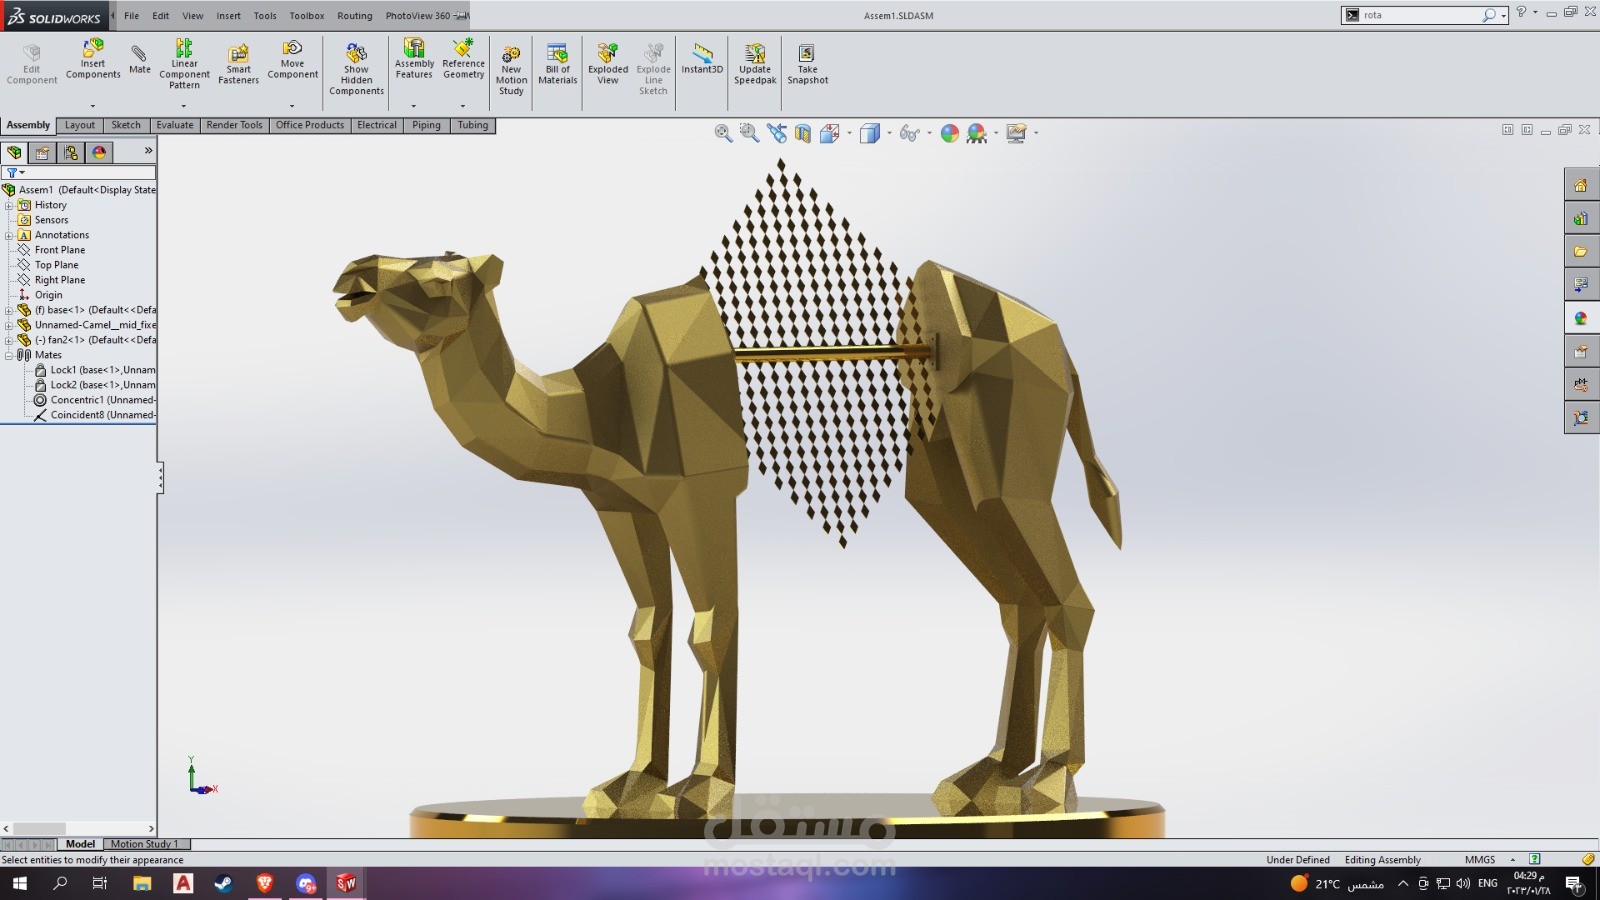The width and height of the screenshot is (1600, 900).
Task: Collapse the Mates folder
Action: pos(9,355)
